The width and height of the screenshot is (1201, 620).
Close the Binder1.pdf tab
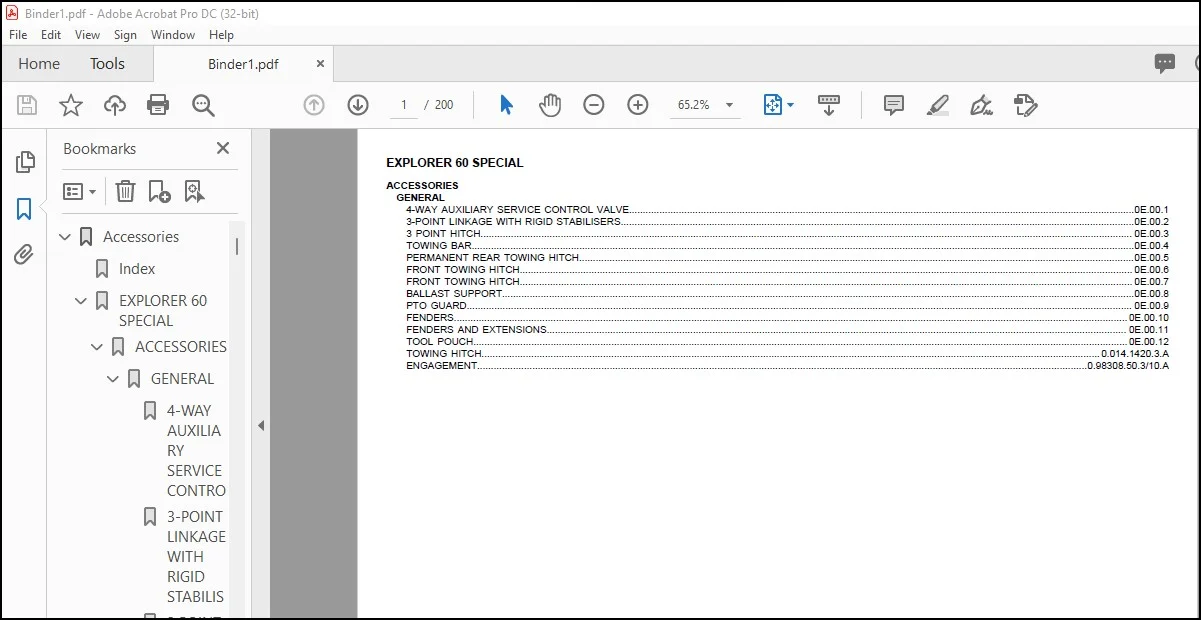pos(320,64)
